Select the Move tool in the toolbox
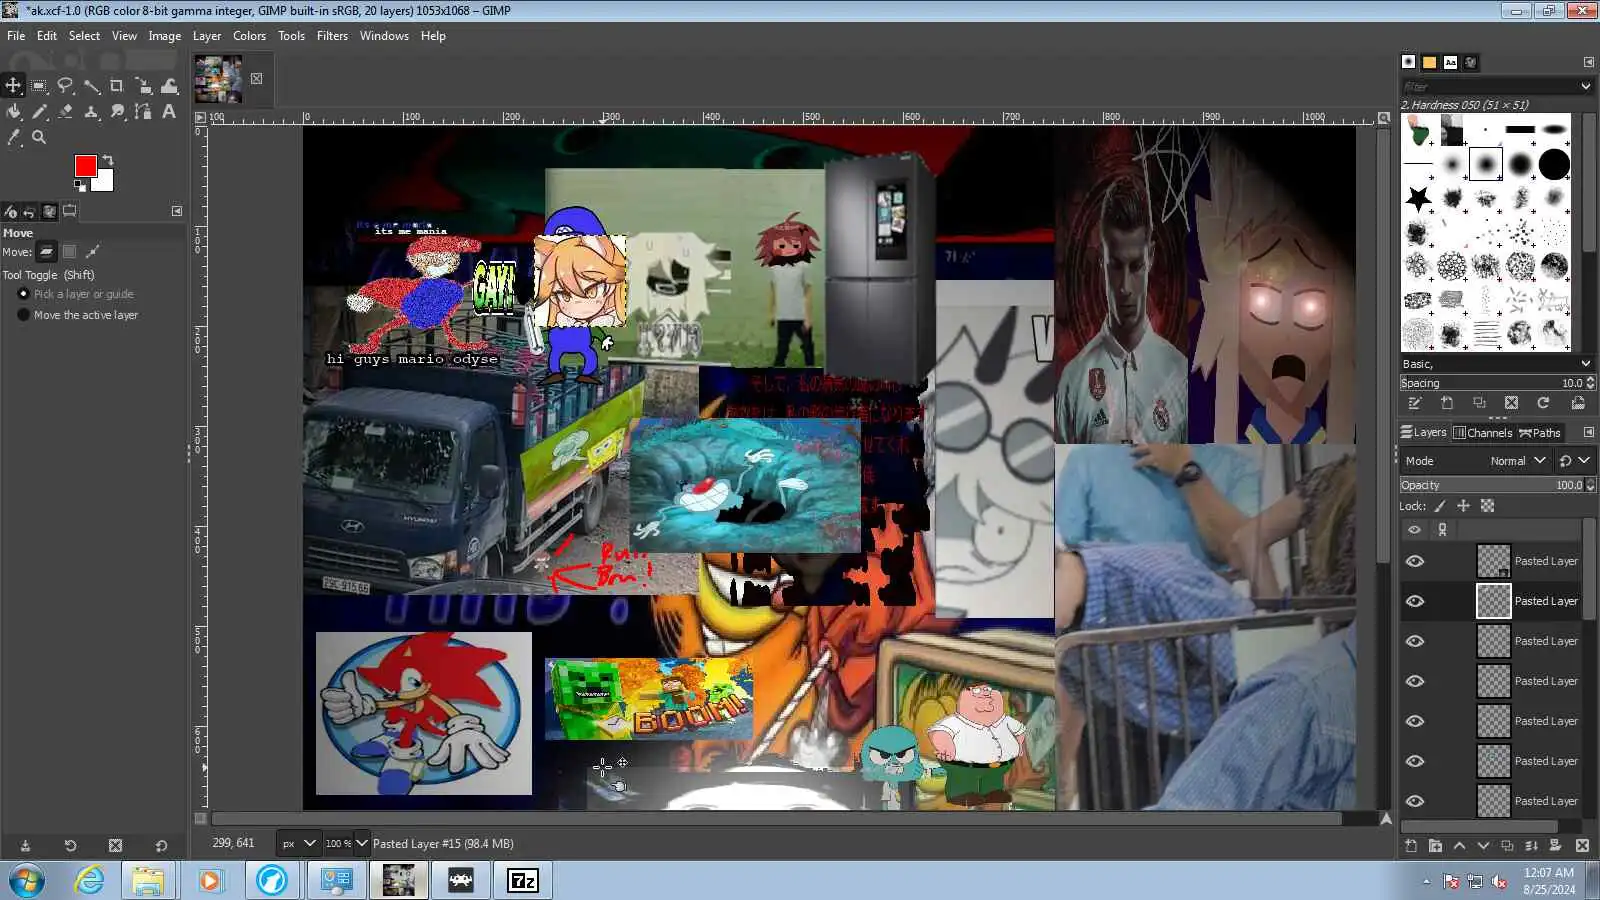Screen dimensions: 1600x900 [13, 86]
